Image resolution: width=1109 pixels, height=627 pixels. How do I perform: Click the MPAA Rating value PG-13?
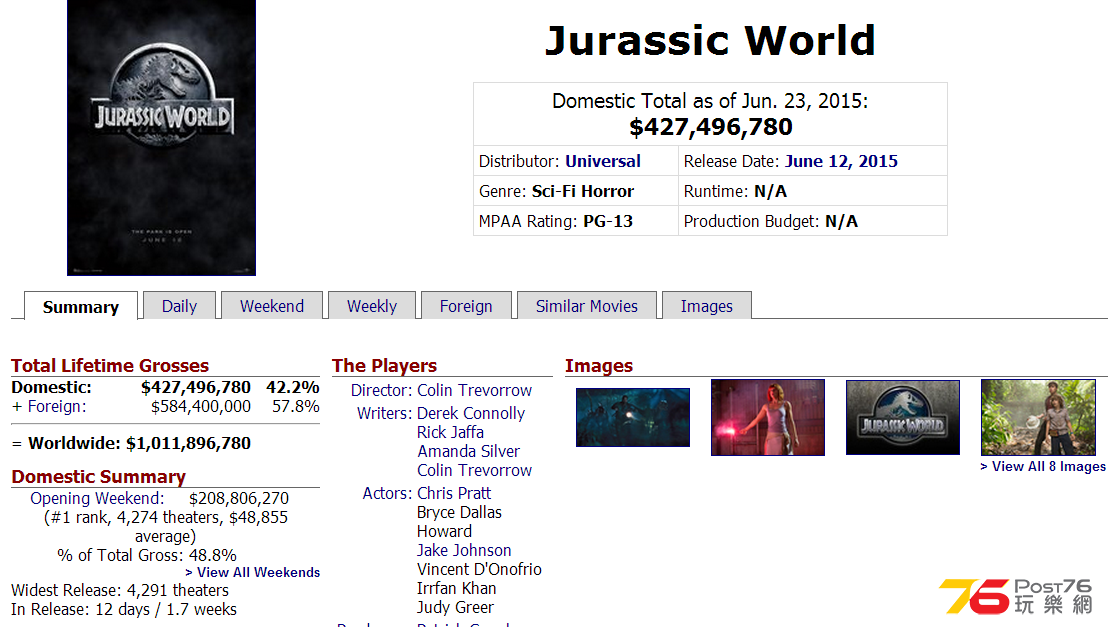click(x=608, y=221)
